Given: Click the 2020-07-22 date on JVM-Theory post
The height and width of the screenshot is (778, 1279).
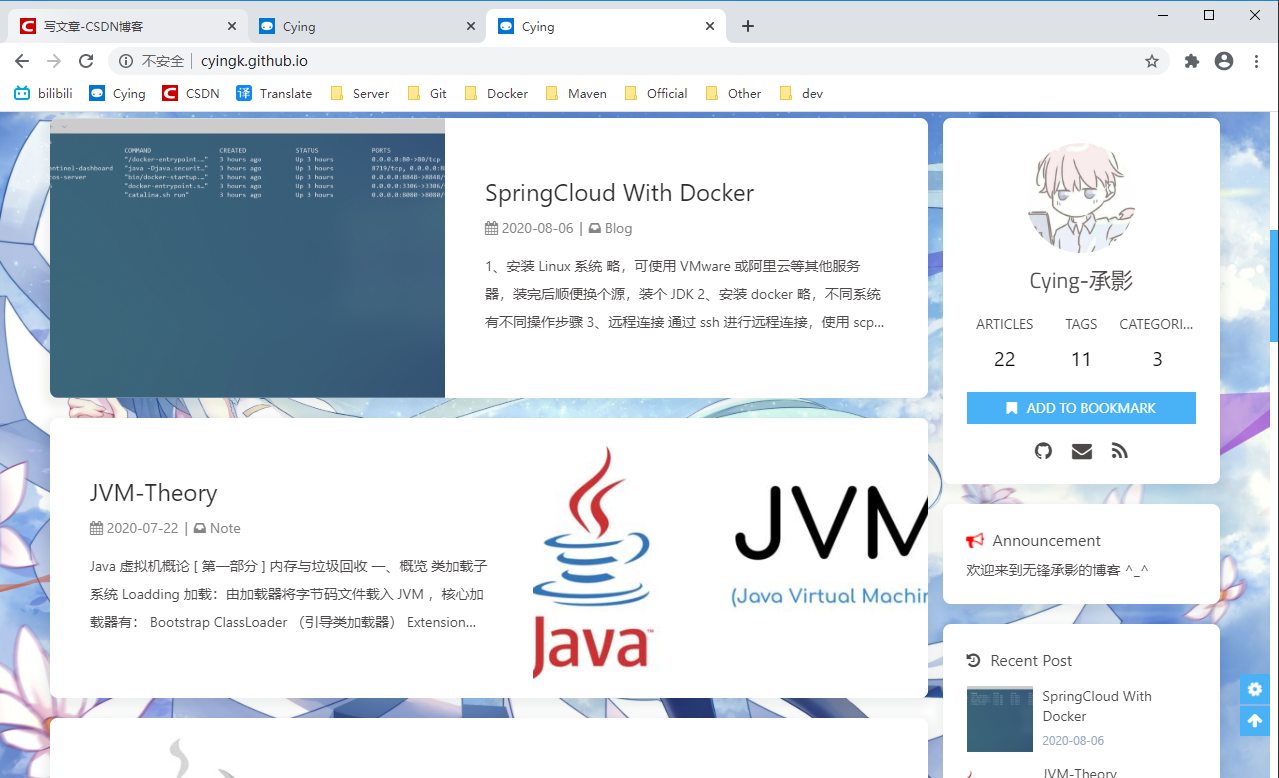Looking at the screenshot, I should (x=142, y=528).
